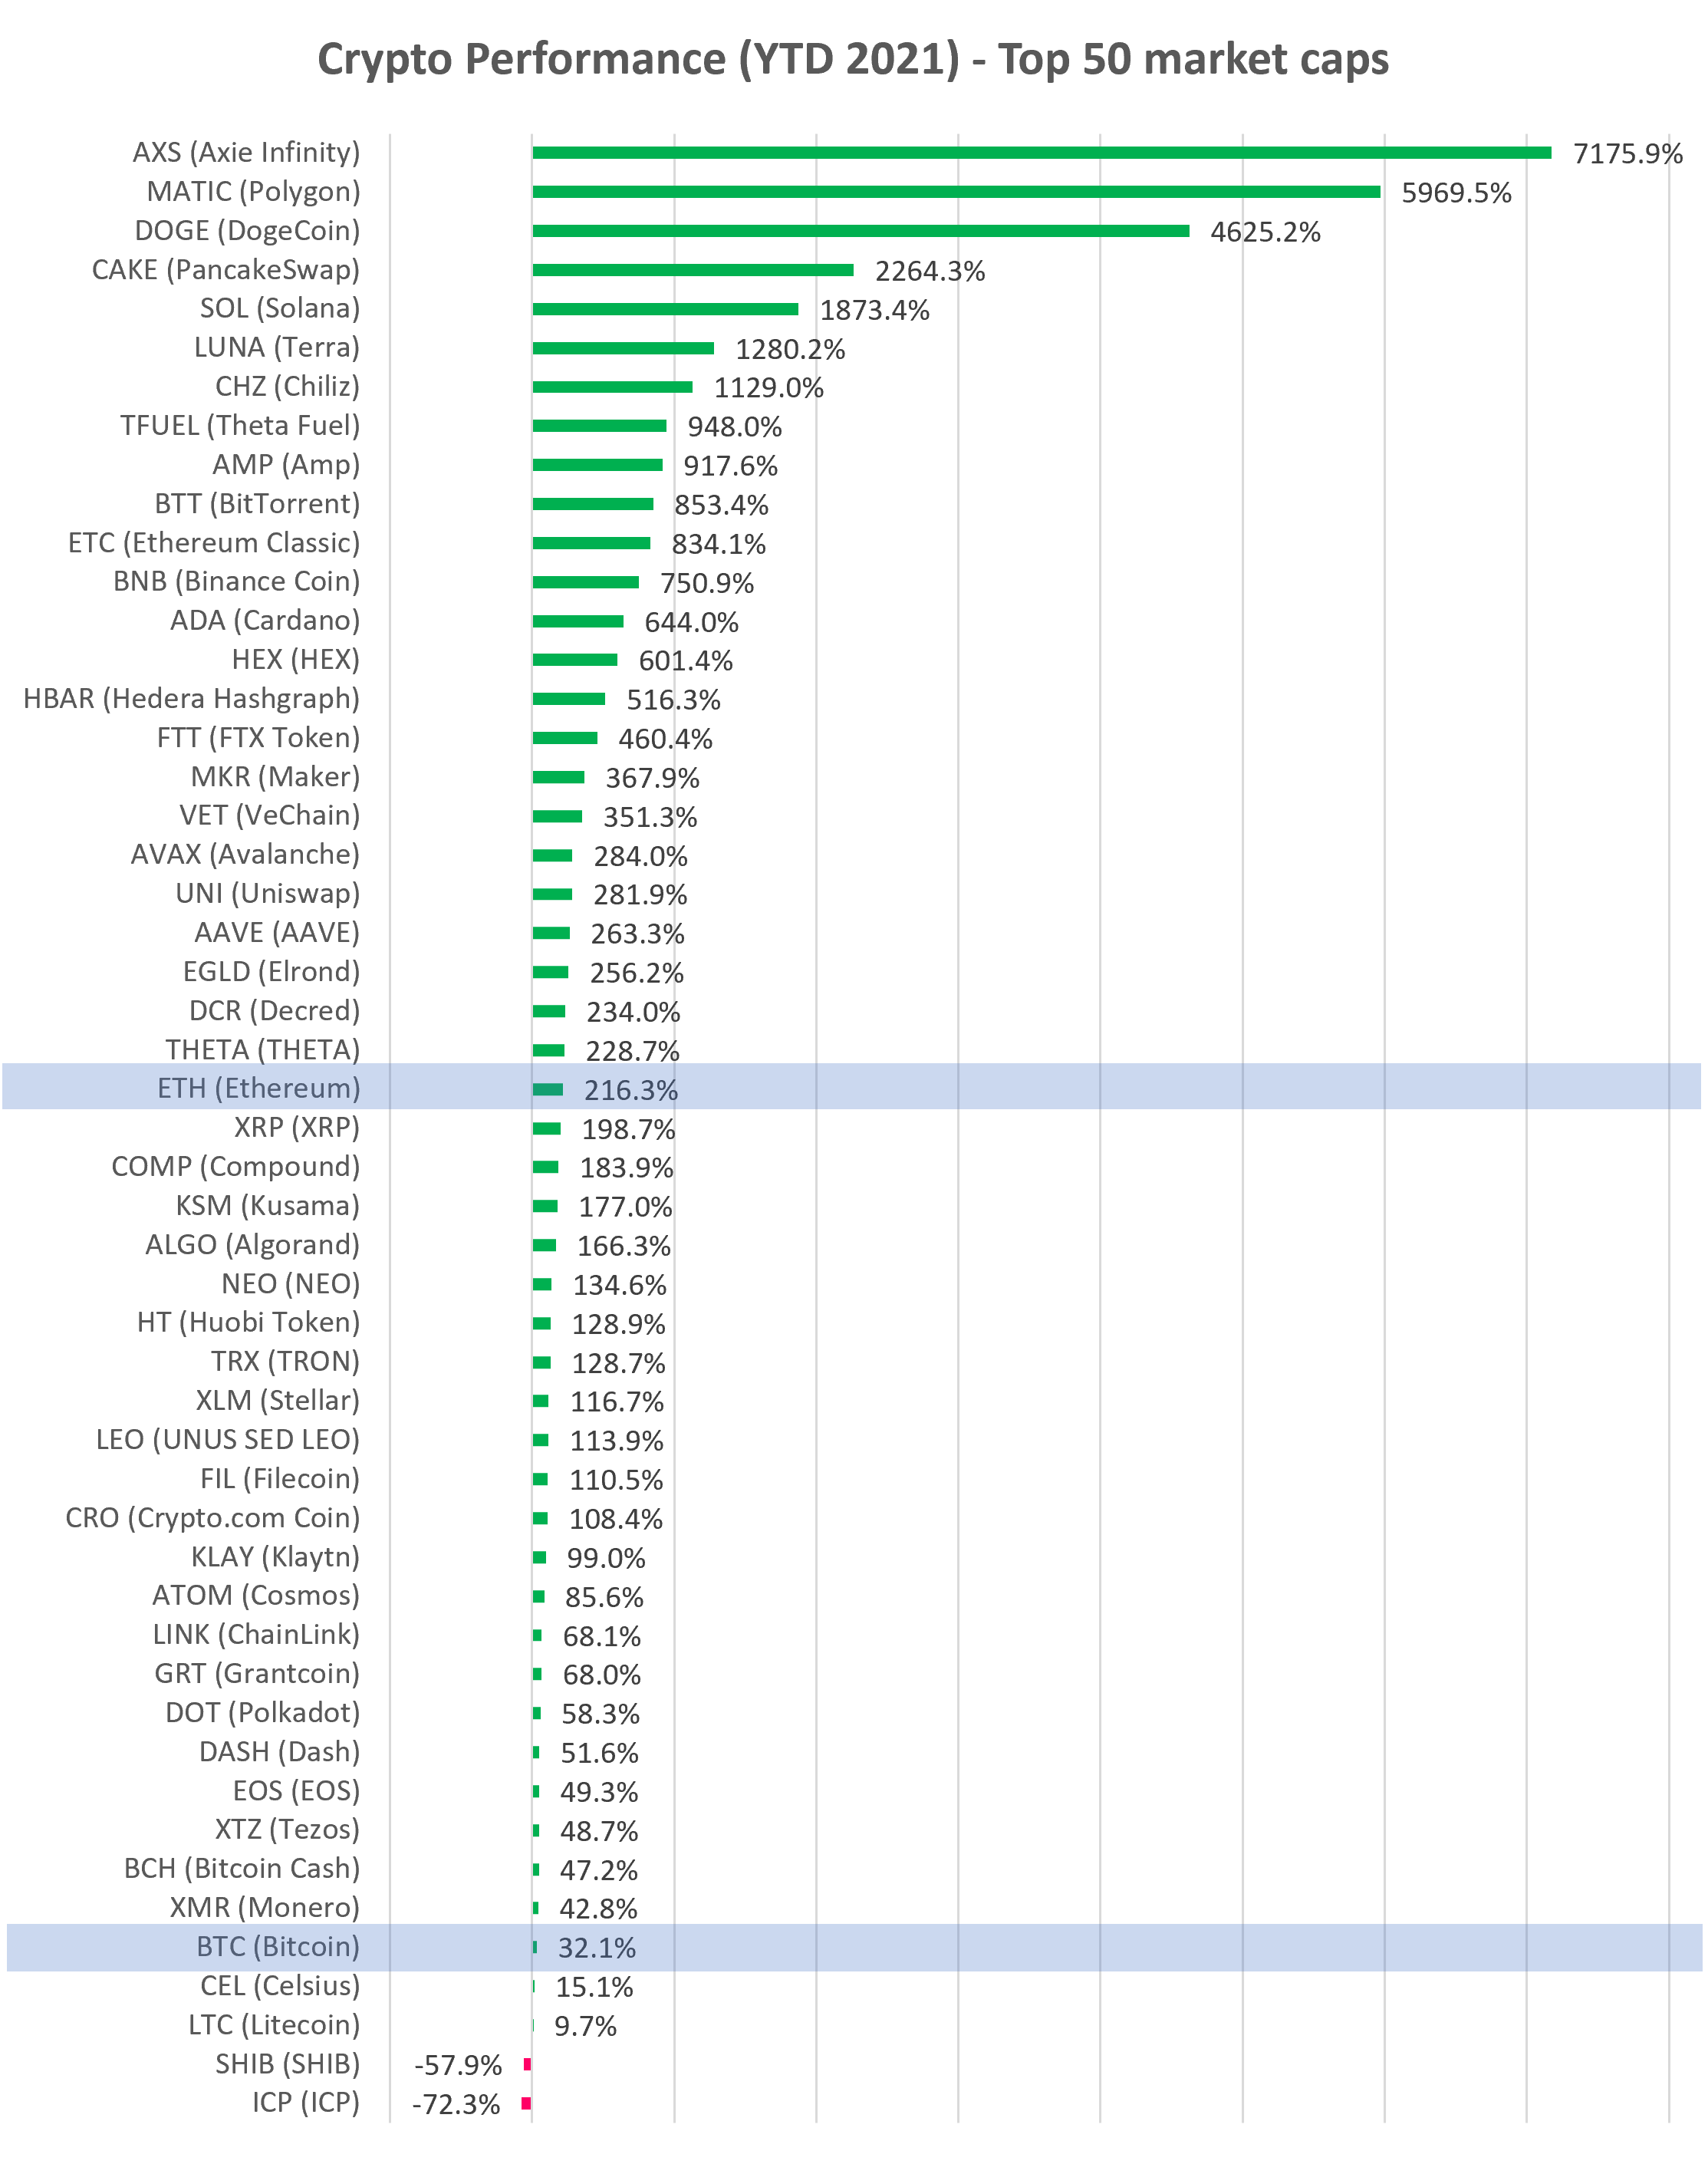The image size is (1708, 2164).
Task: Select the ADA (Cardano) label
Action: point(265,620)
